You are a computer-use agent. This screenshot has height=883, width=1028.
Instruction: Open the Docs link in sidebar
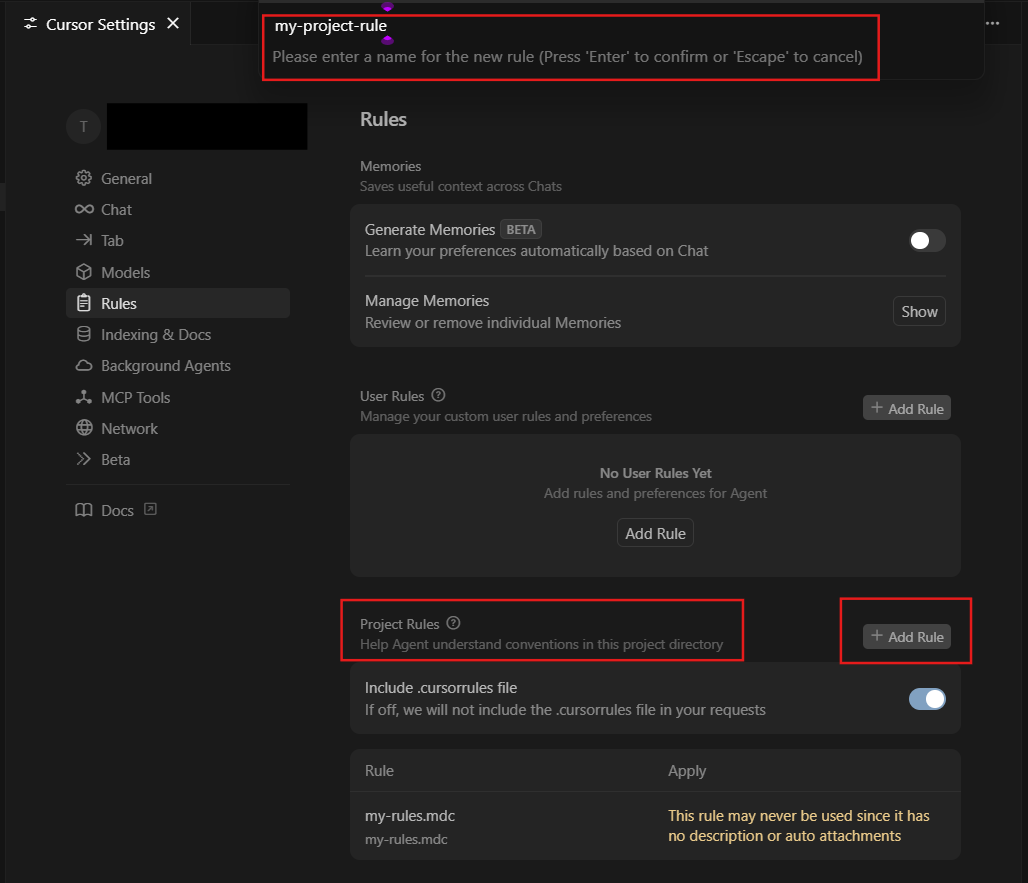click(x=117, y=510)
